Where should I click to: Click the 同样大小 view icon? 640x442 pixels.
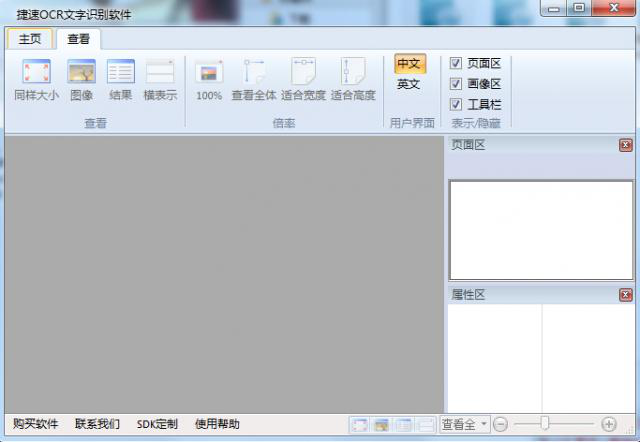[36, 80]
